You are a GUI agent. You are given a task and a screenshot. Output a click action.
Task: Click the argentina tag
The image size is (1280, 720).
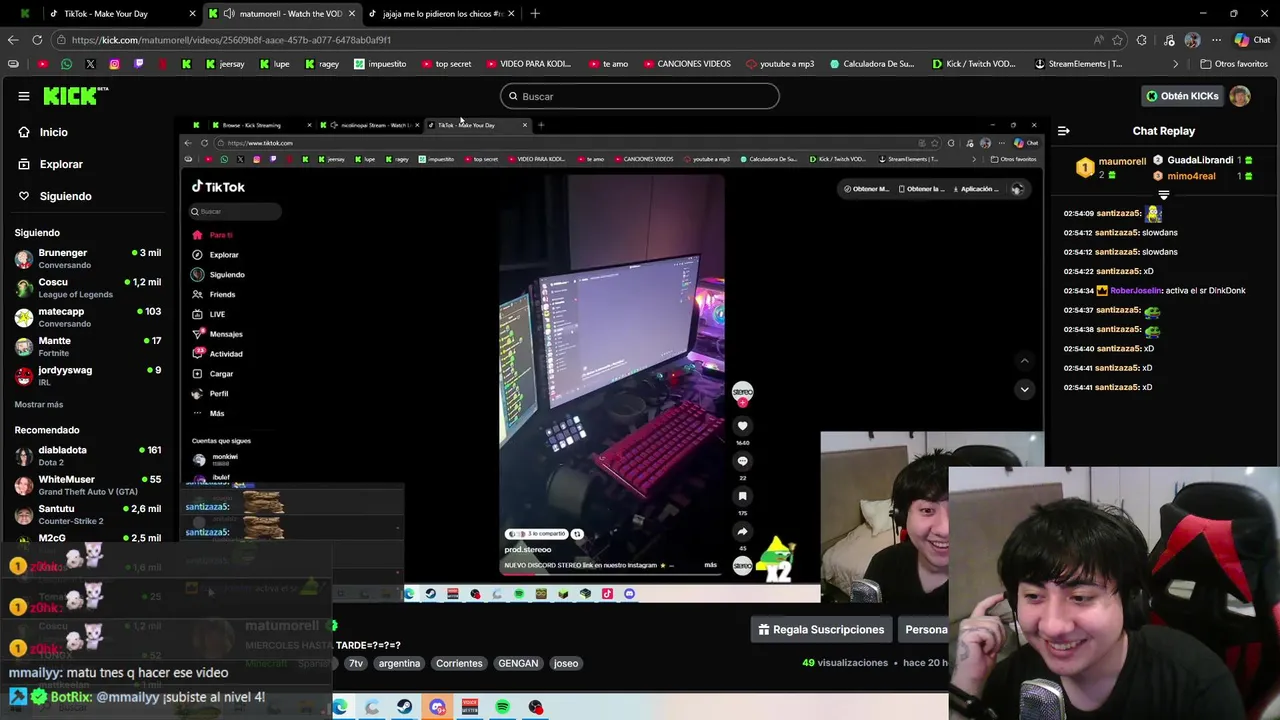click(x=399, y=663)
